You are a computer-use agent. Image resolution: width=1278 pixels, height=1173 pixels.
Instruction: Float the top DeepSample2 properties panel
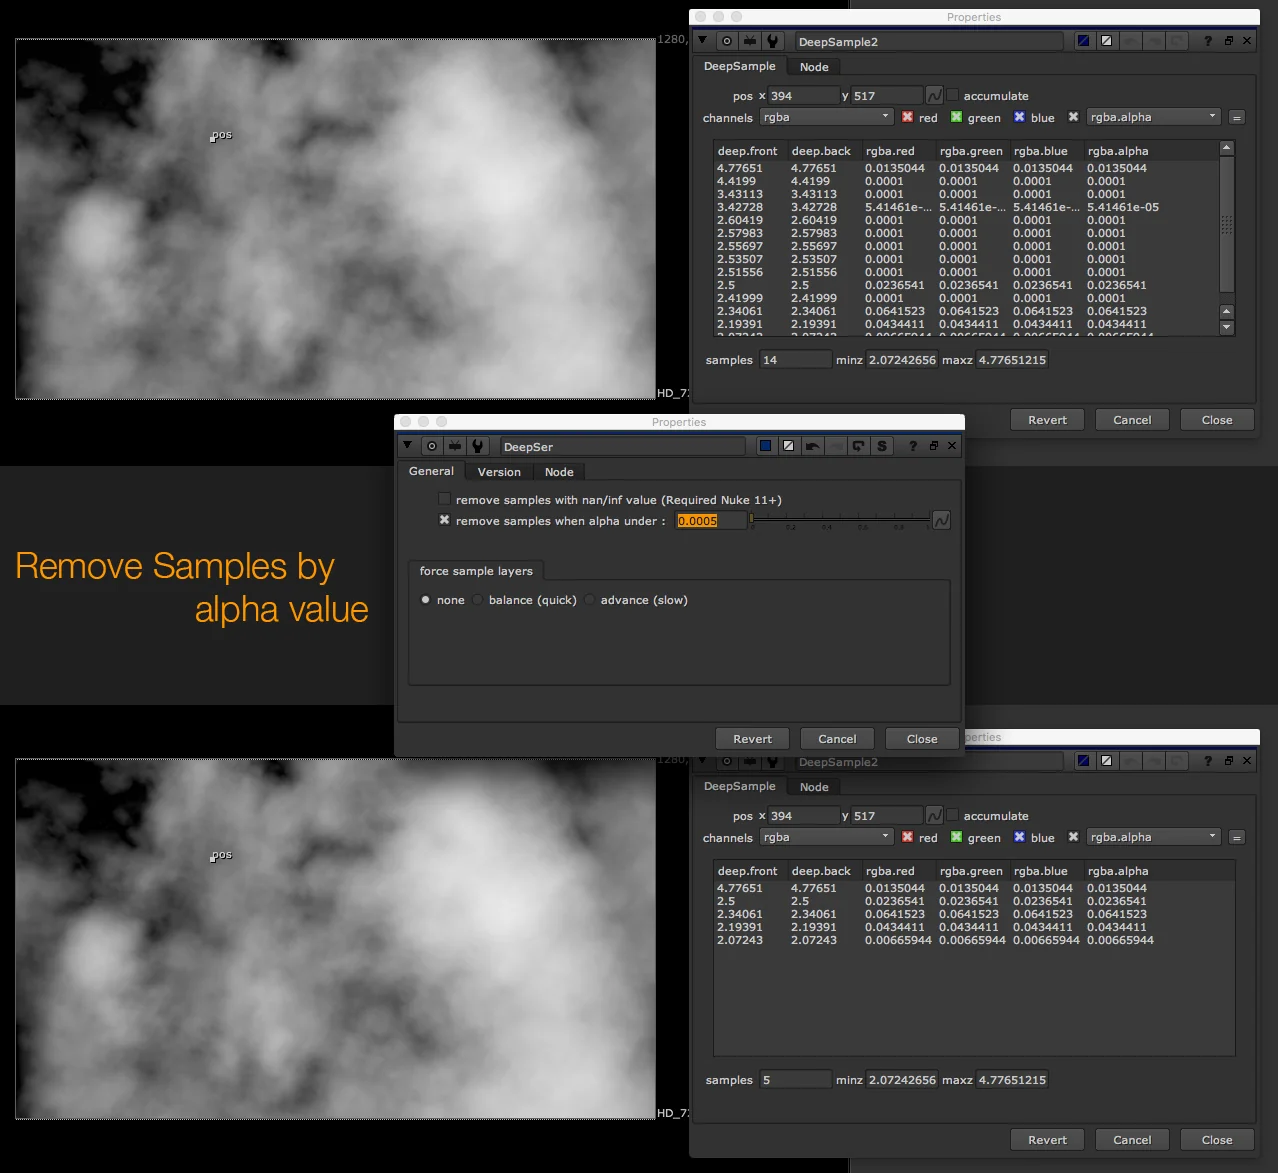1228,41
